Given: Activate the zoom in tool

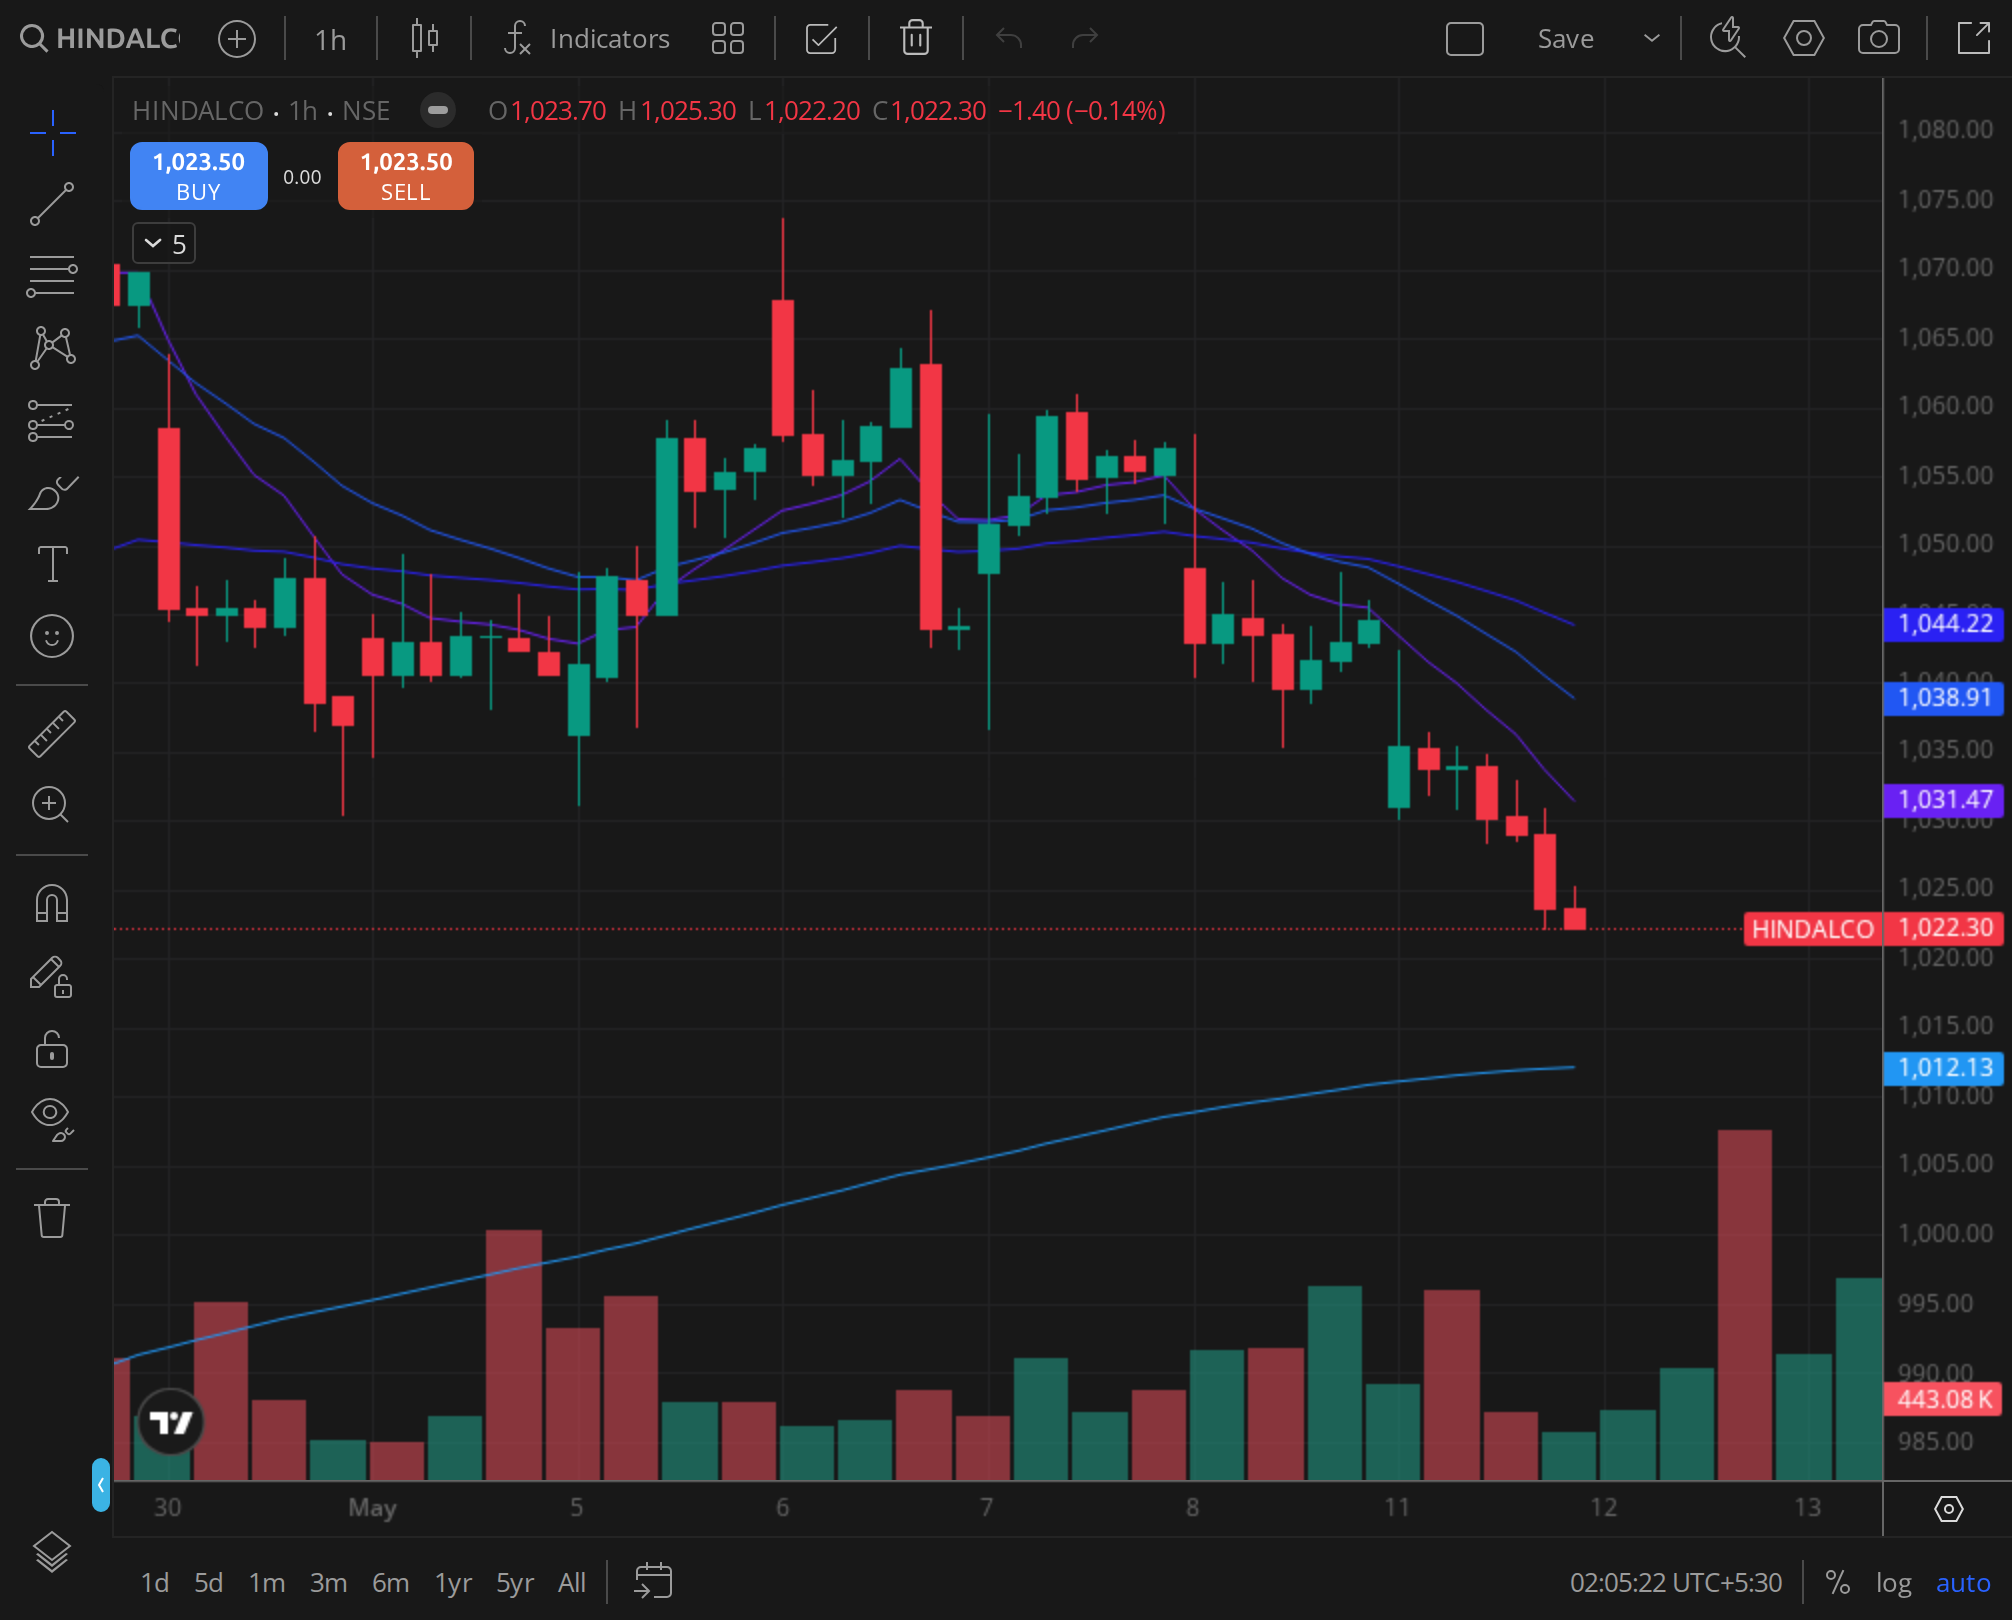Looking at the screenshot, I should point(52,804).
